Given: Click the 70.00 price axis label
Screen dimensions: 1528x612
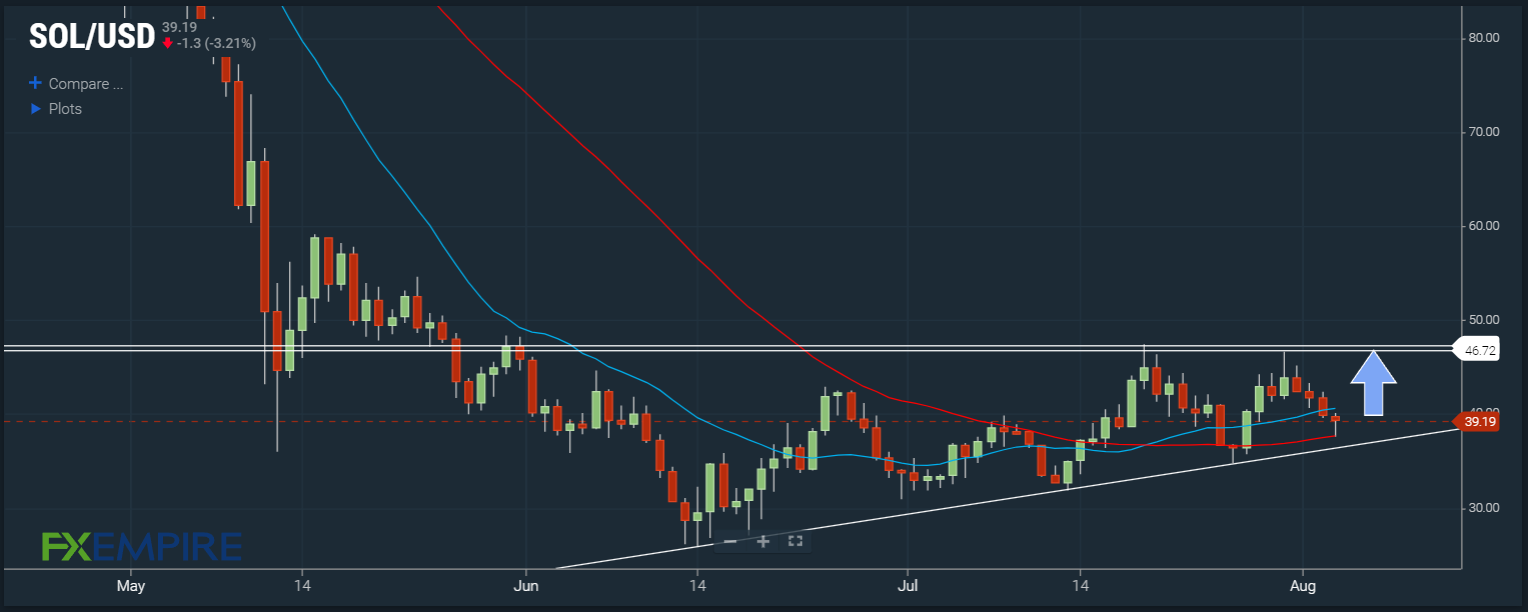Looking at the screenshot, I should pos(1483,132).
